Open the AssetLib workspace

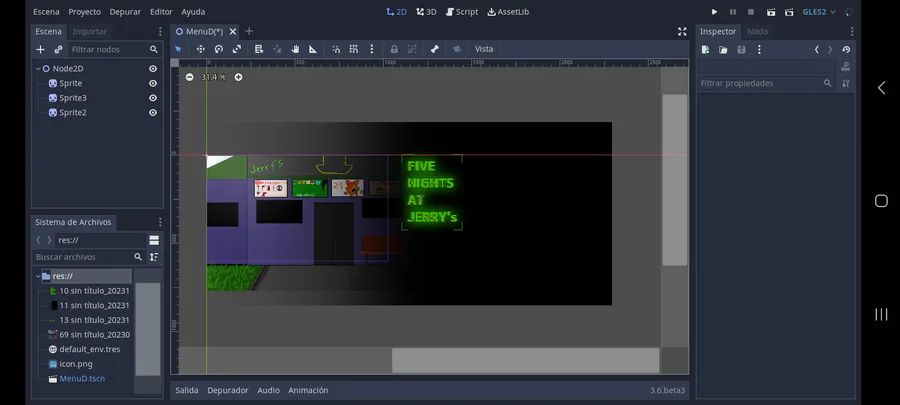click(x=508, y=11)
